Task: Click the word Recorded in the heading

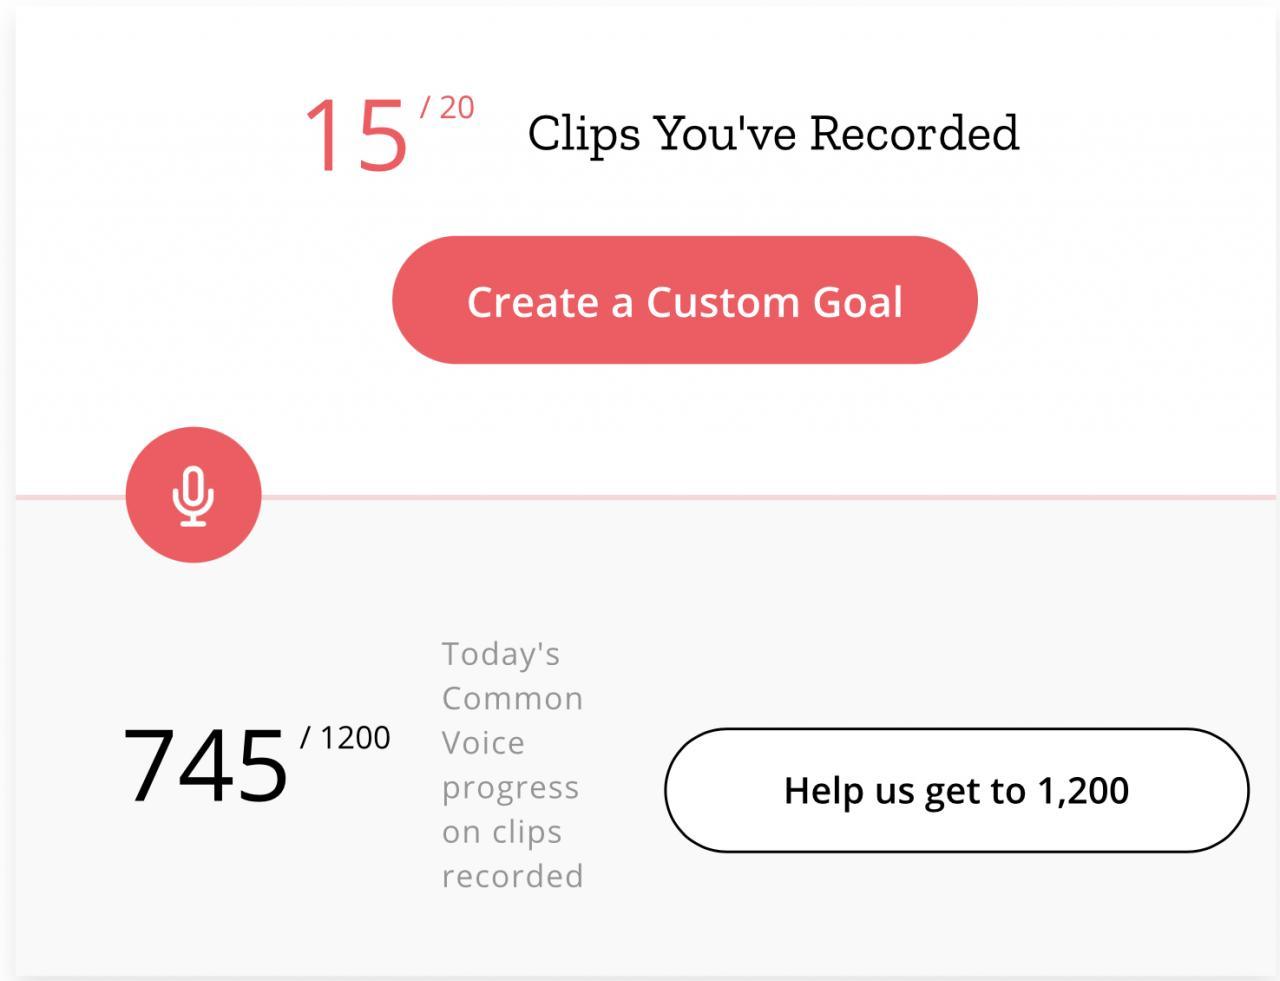Action: 914,133
